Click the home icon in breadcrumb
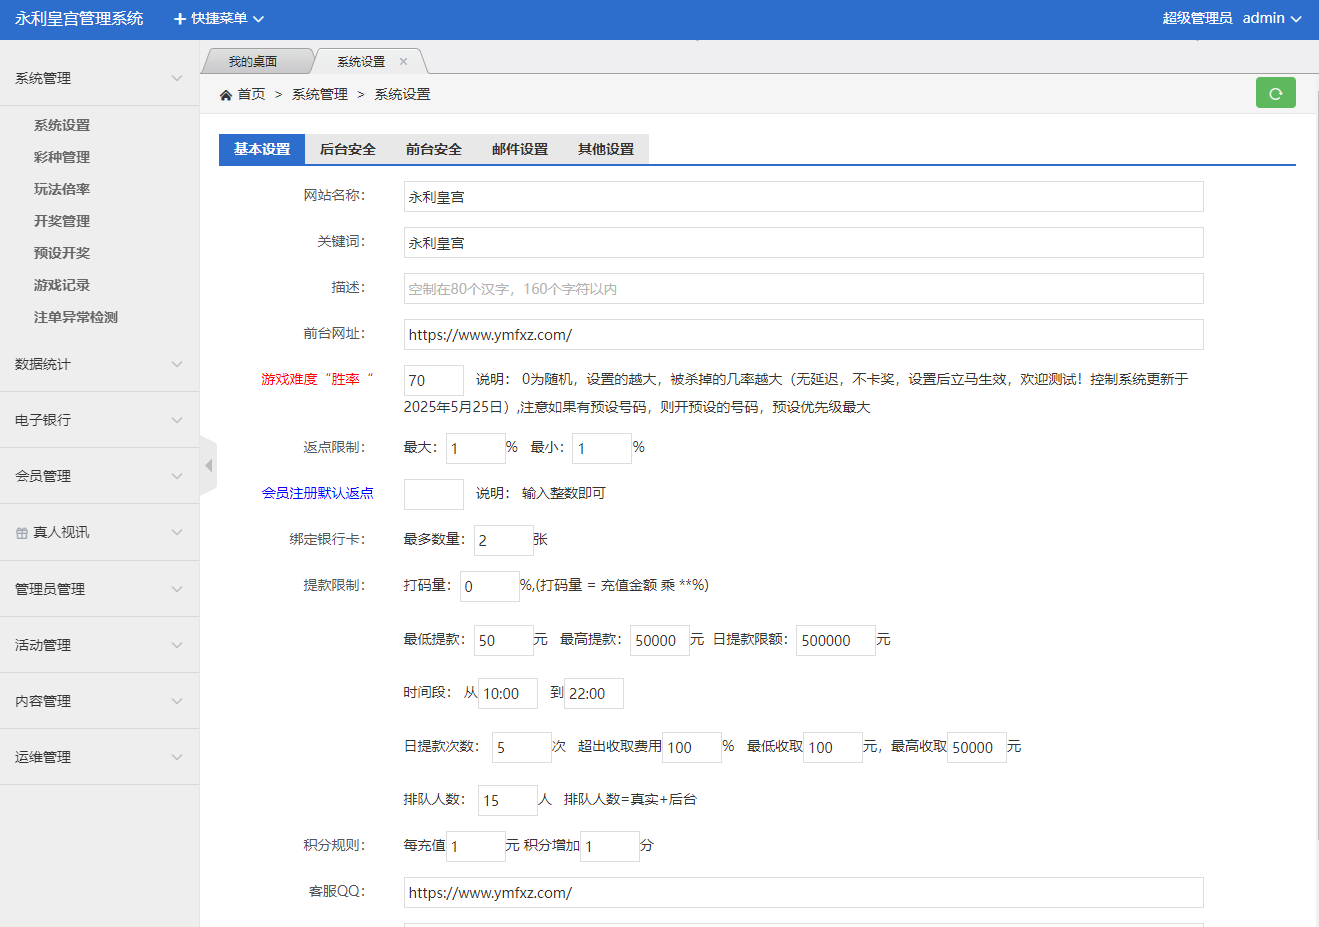1319x927 pixels. [226, 95]
